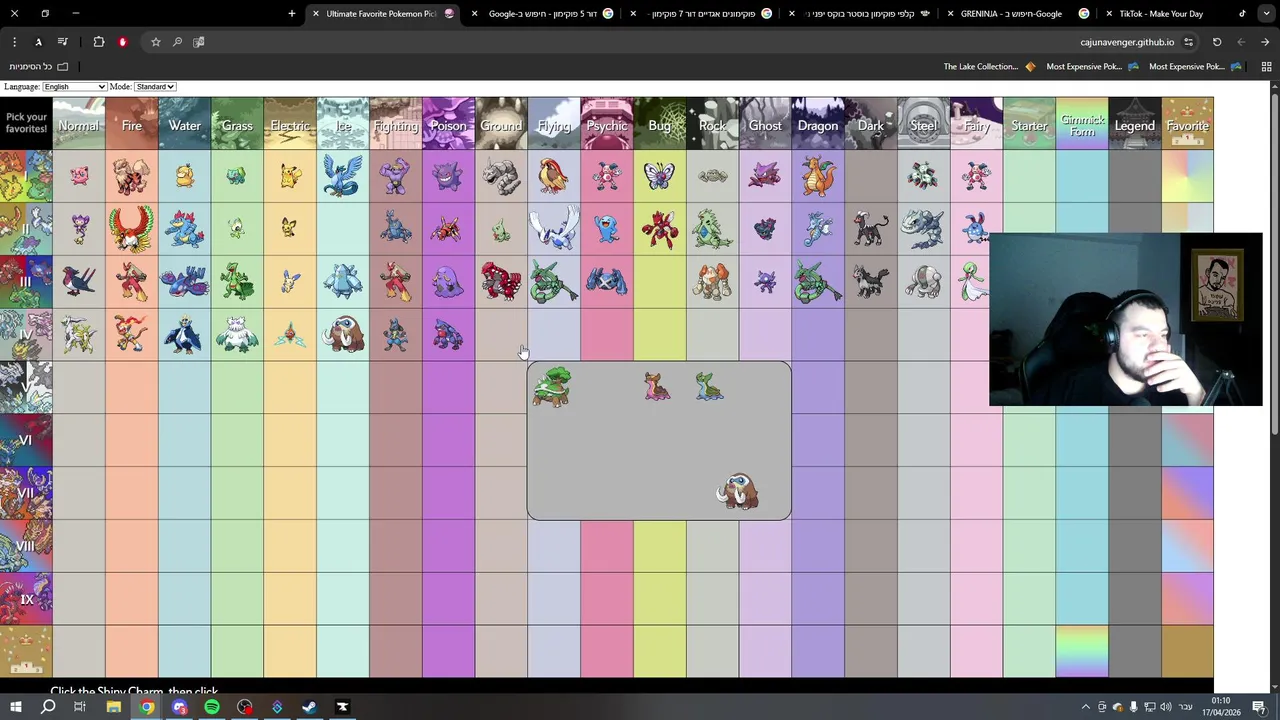Reload the page

coord(1217,42)
